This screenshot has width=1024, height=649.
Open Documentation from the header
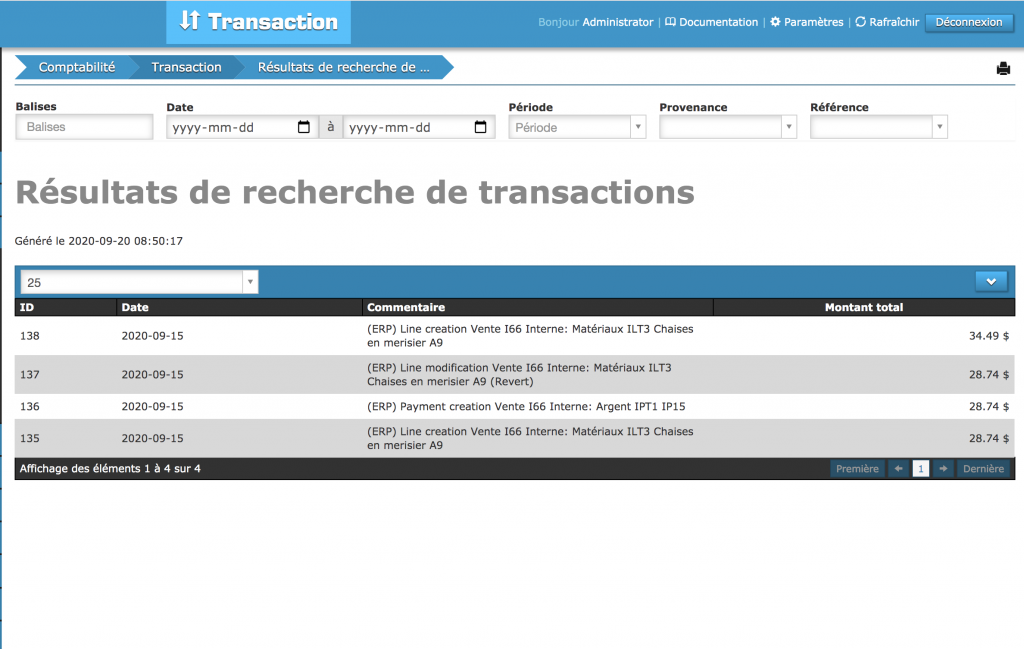click(x=711, y=22)
